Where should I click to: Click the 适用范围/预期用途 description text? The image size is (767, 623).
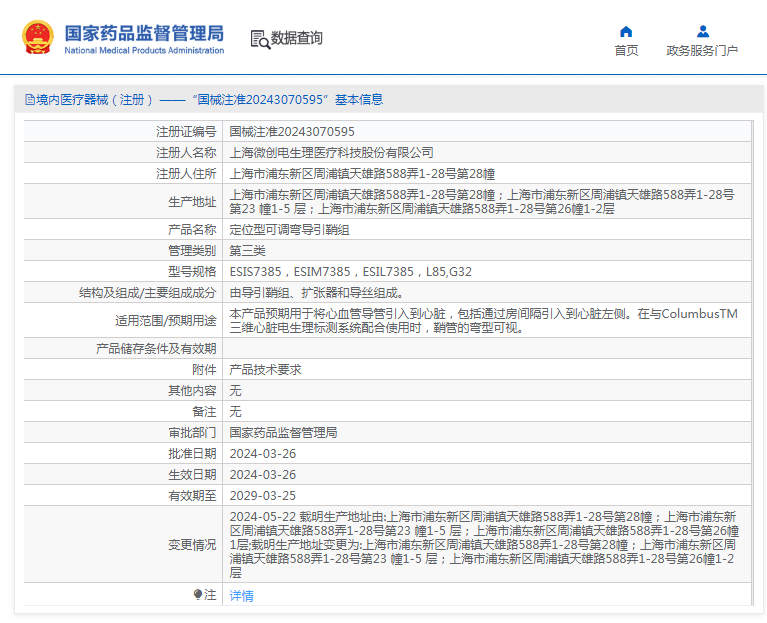click(483, 320)
